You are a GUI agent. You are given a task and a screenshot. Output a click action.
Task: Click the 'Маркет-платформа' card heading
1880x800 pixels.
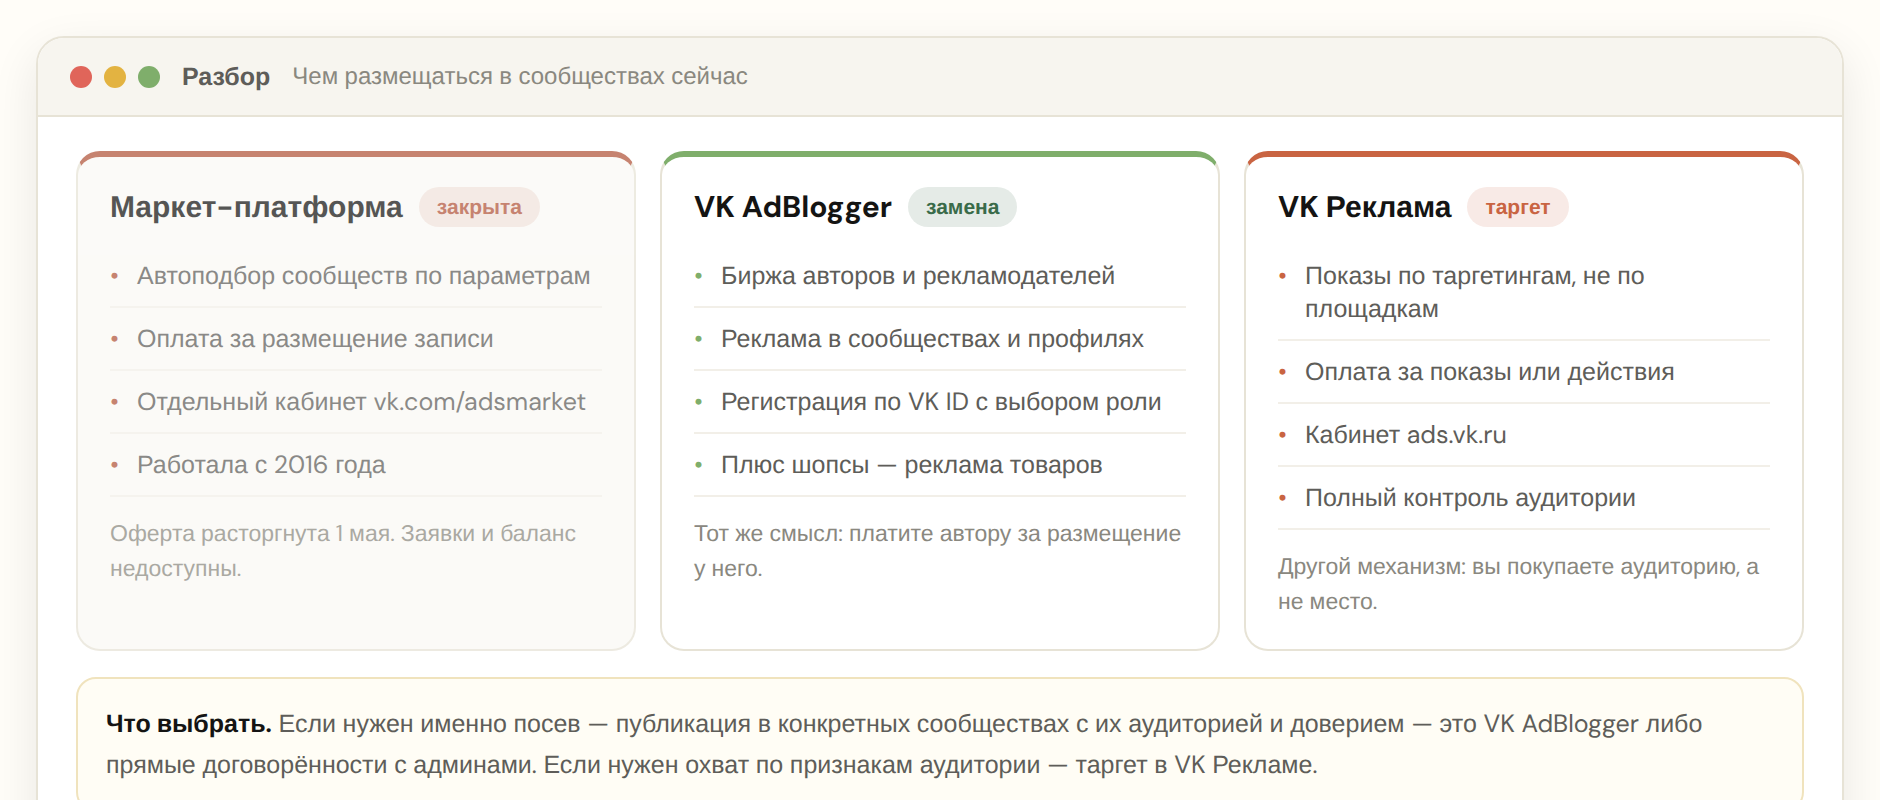coord(256,207)
